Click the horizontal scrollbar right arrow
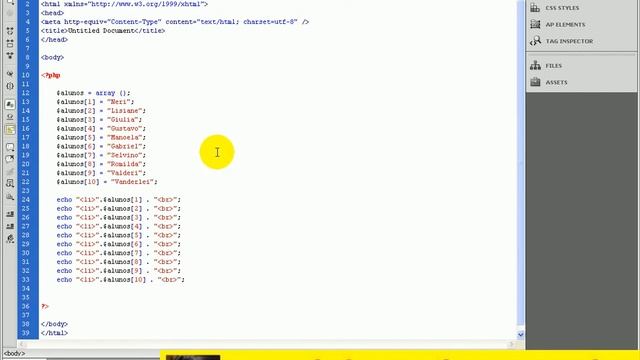Image resolution: width=640 pixels, height=360 pixels. [x=511, y=344]
